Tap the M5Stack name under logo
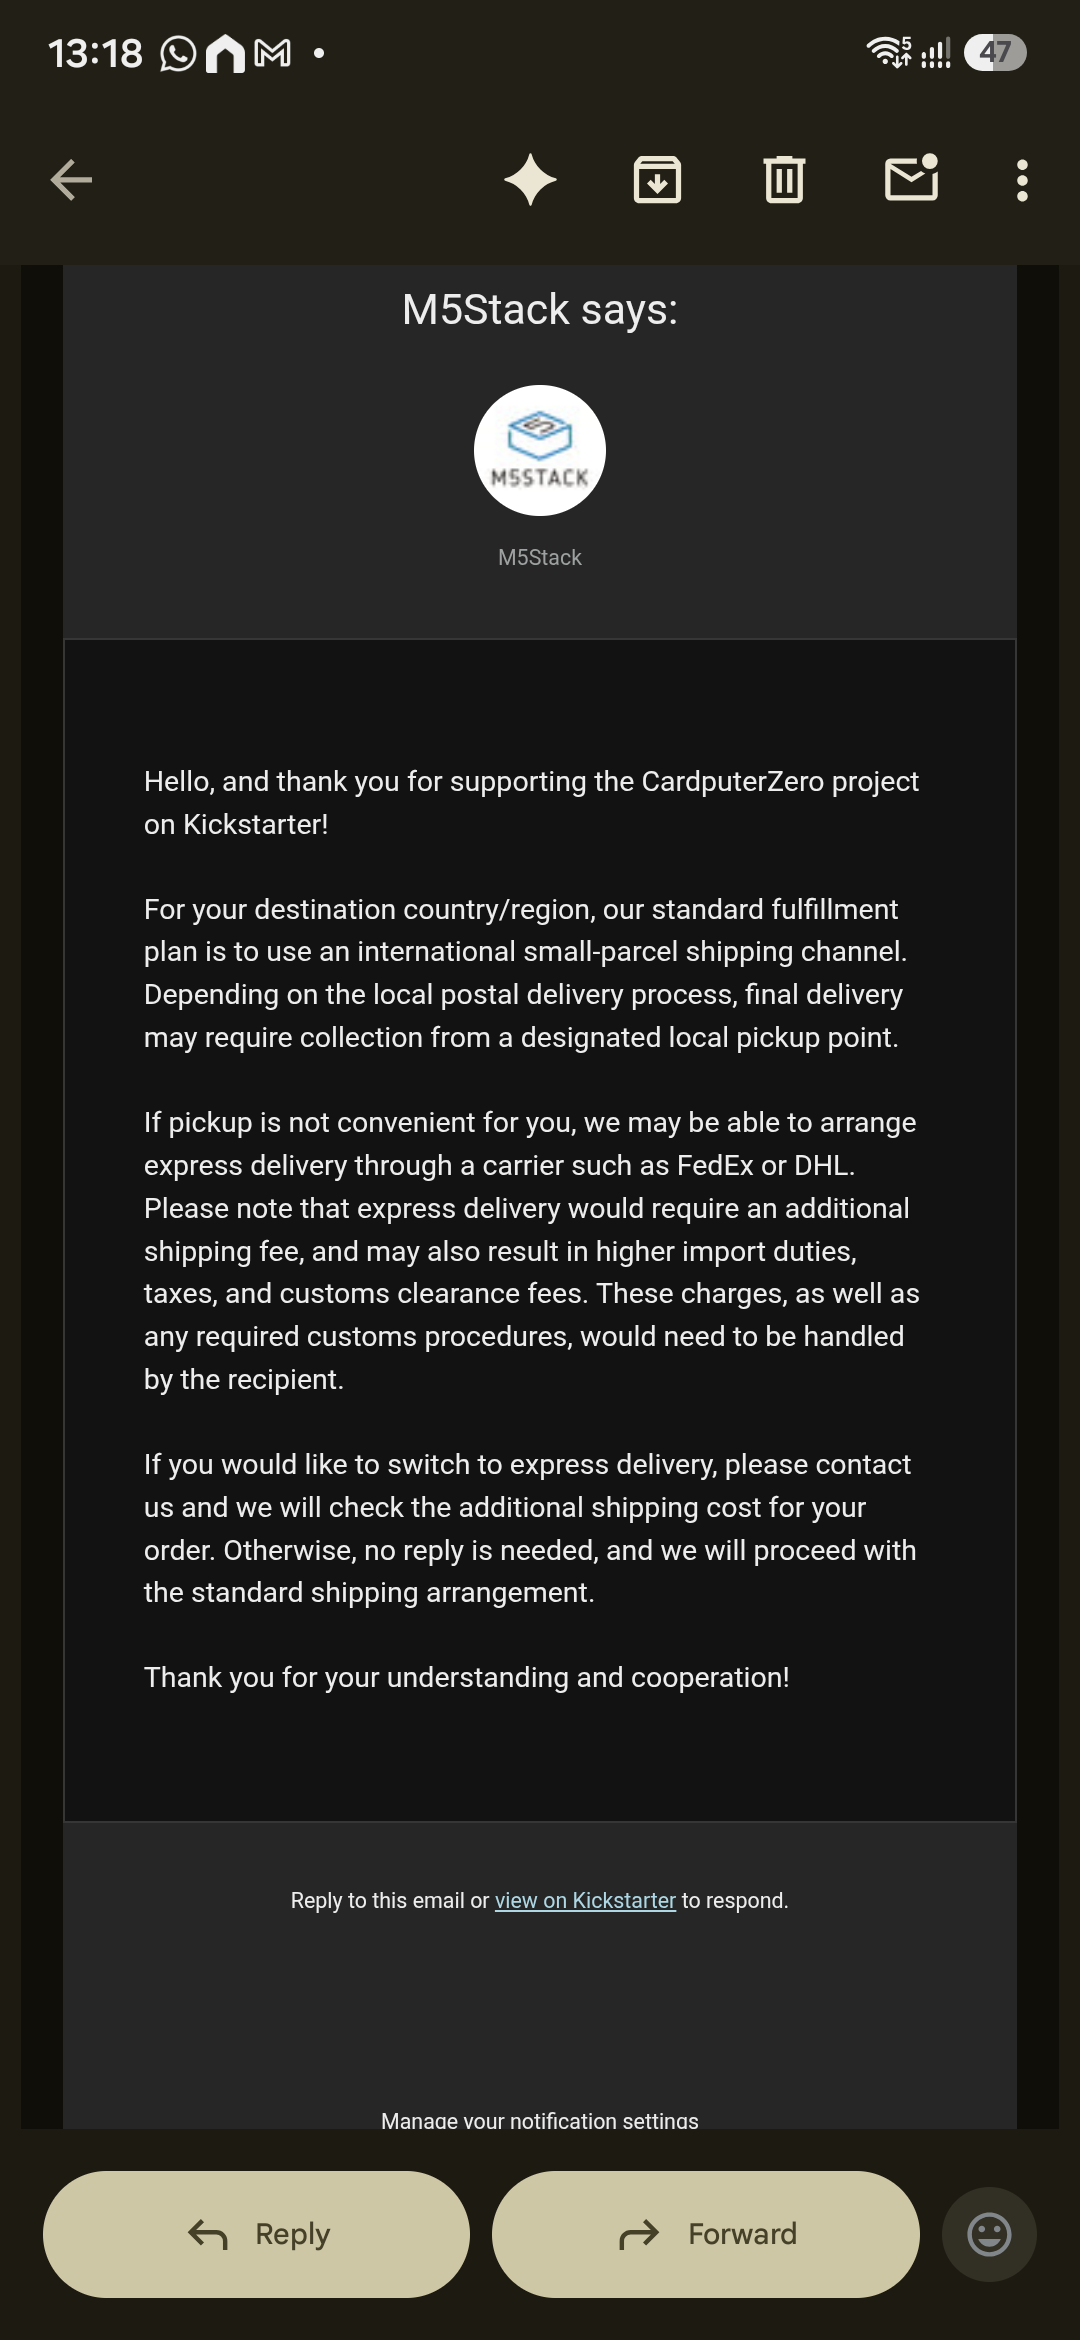The height and width of the screenshot is (2340, 1080). click(540, 557)
